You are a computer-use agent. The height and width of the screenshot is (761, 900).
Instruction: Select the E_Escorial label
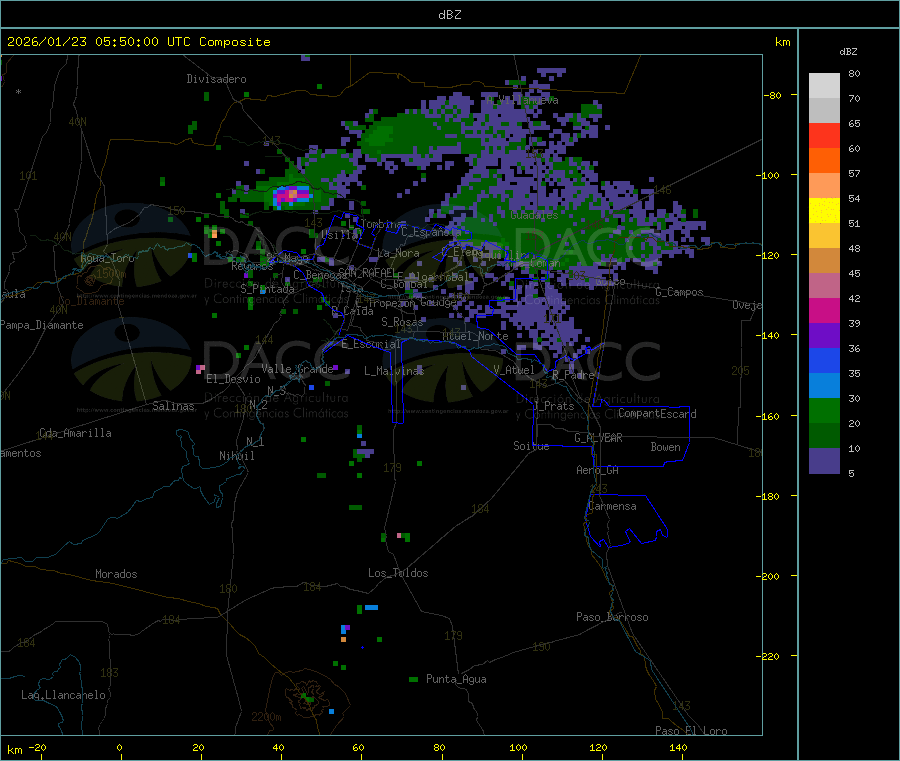click(x=371, y=344)
